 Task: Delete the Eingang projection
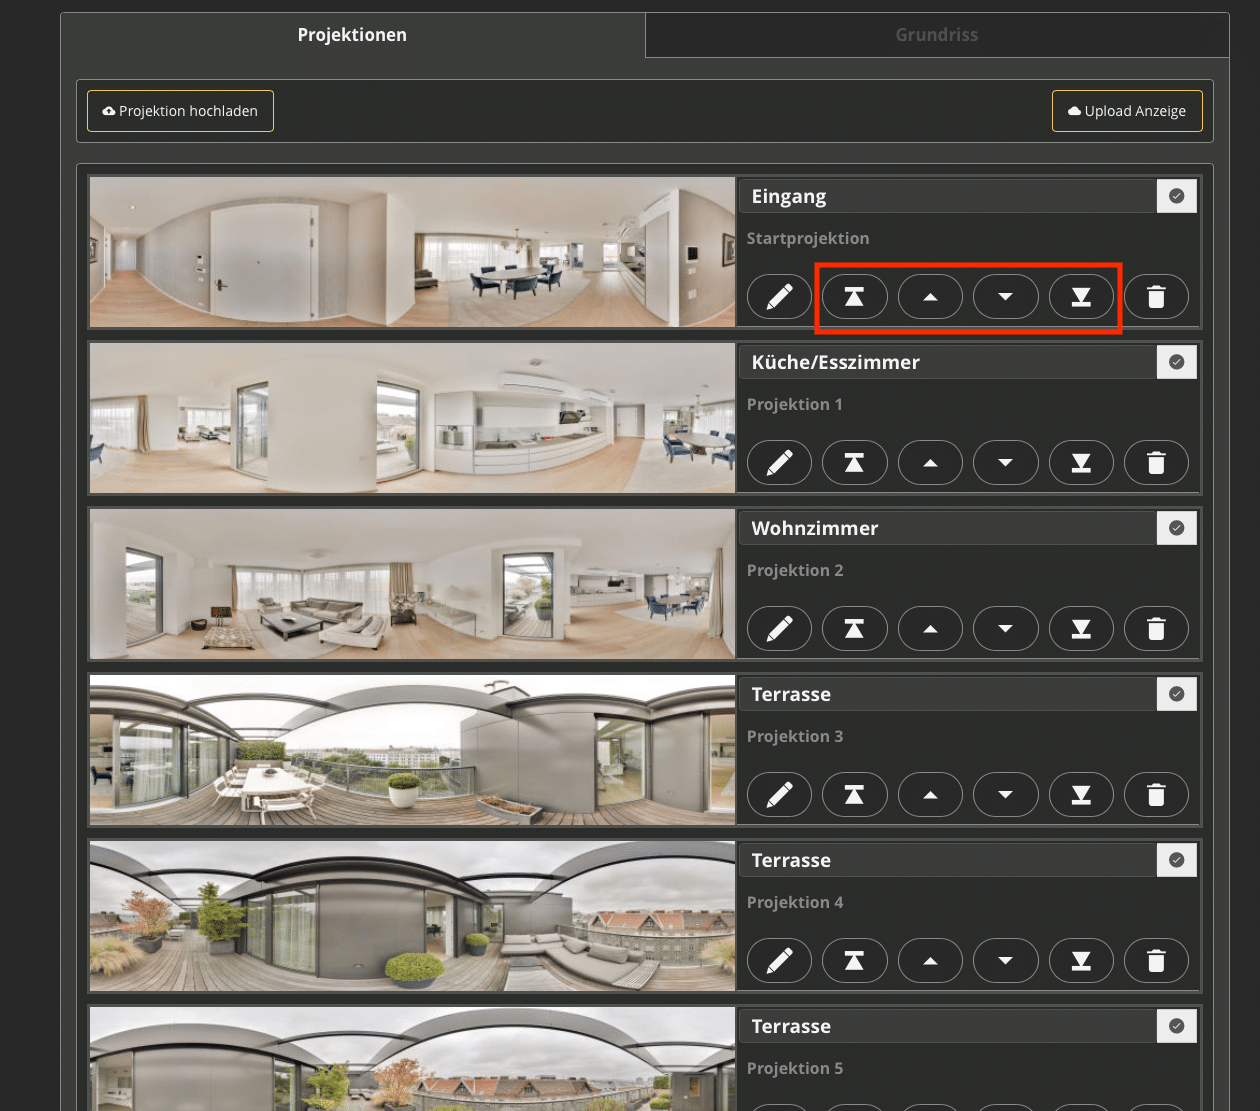1156,297
